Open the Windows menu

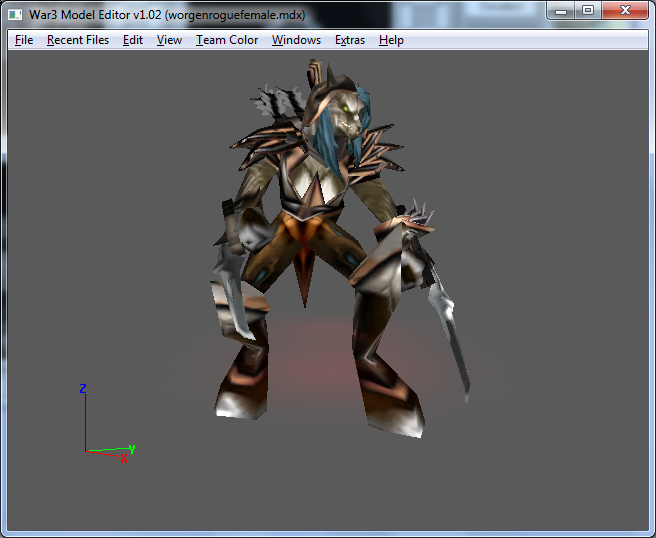(x=296, y=40)
